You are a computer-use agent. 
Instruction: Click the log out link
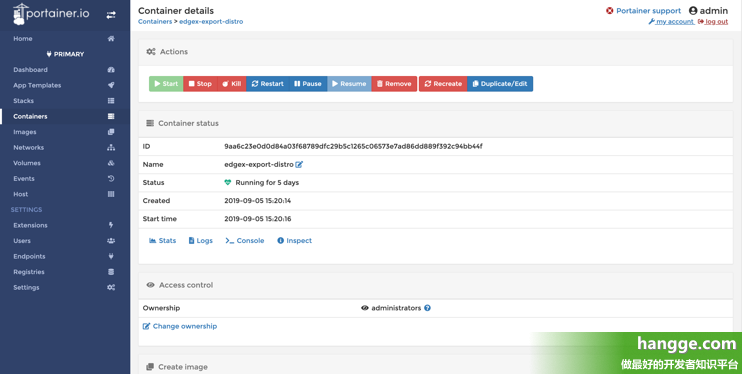tap(713, 22)
